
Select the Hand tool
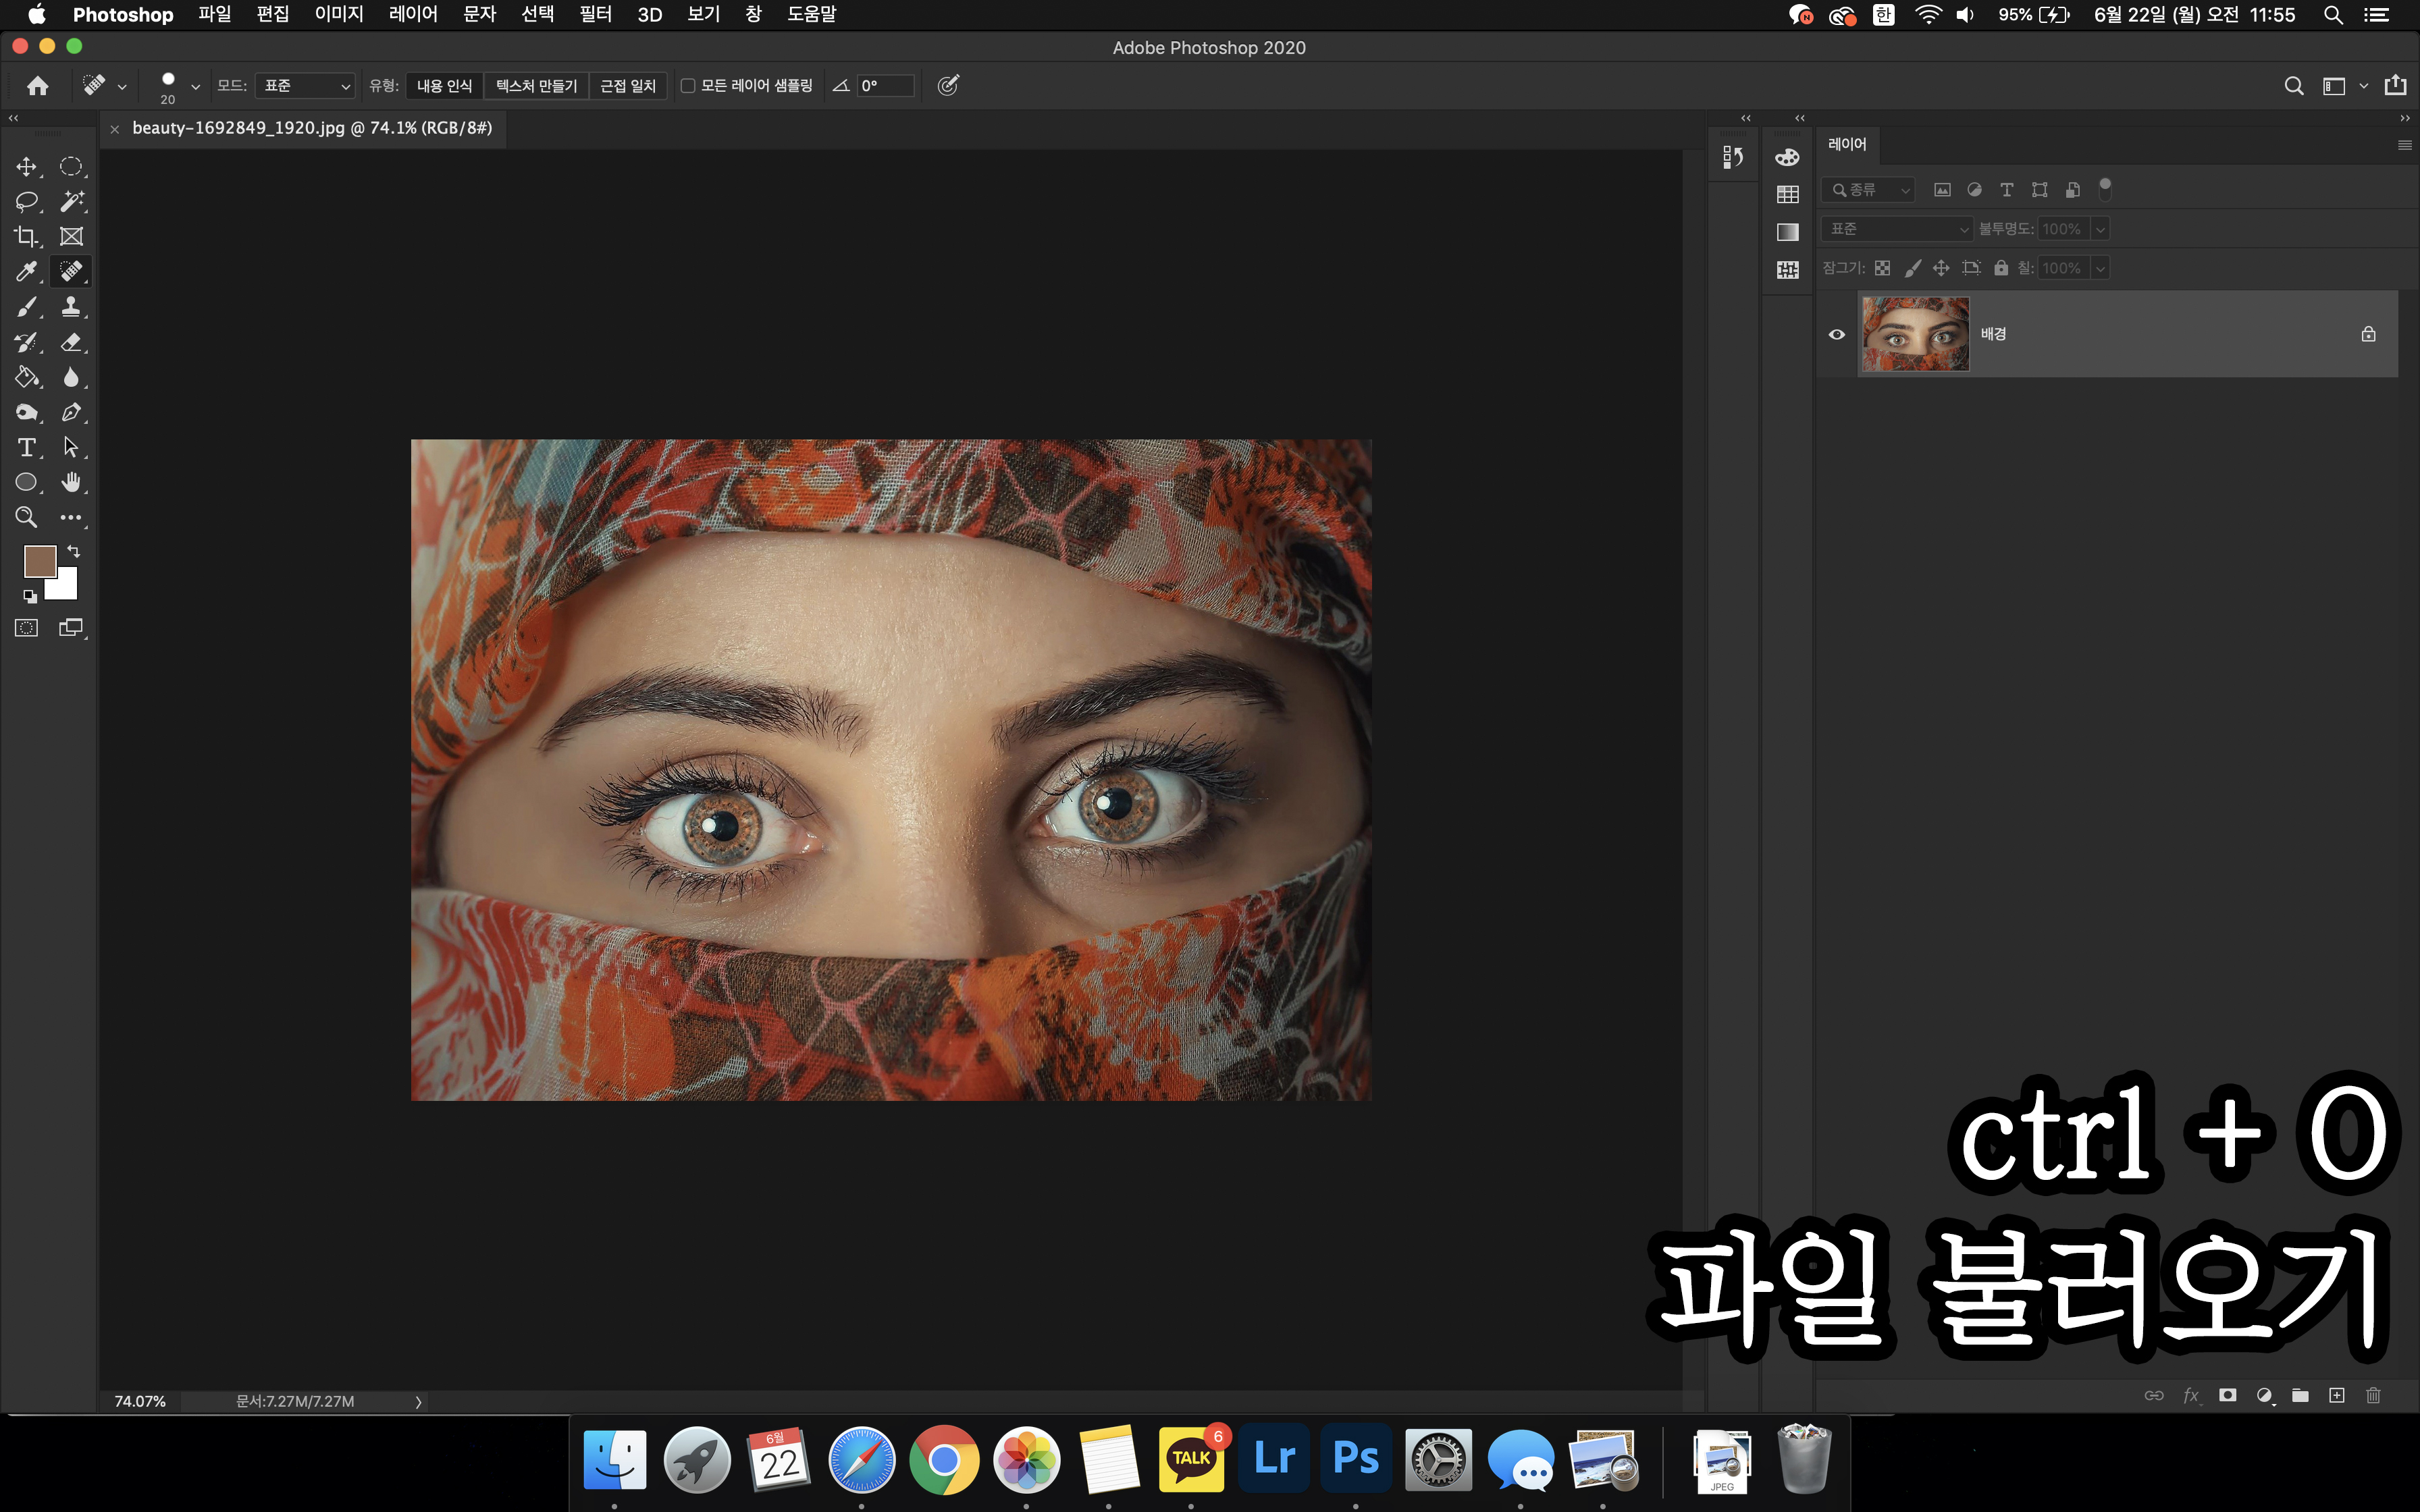71,482
